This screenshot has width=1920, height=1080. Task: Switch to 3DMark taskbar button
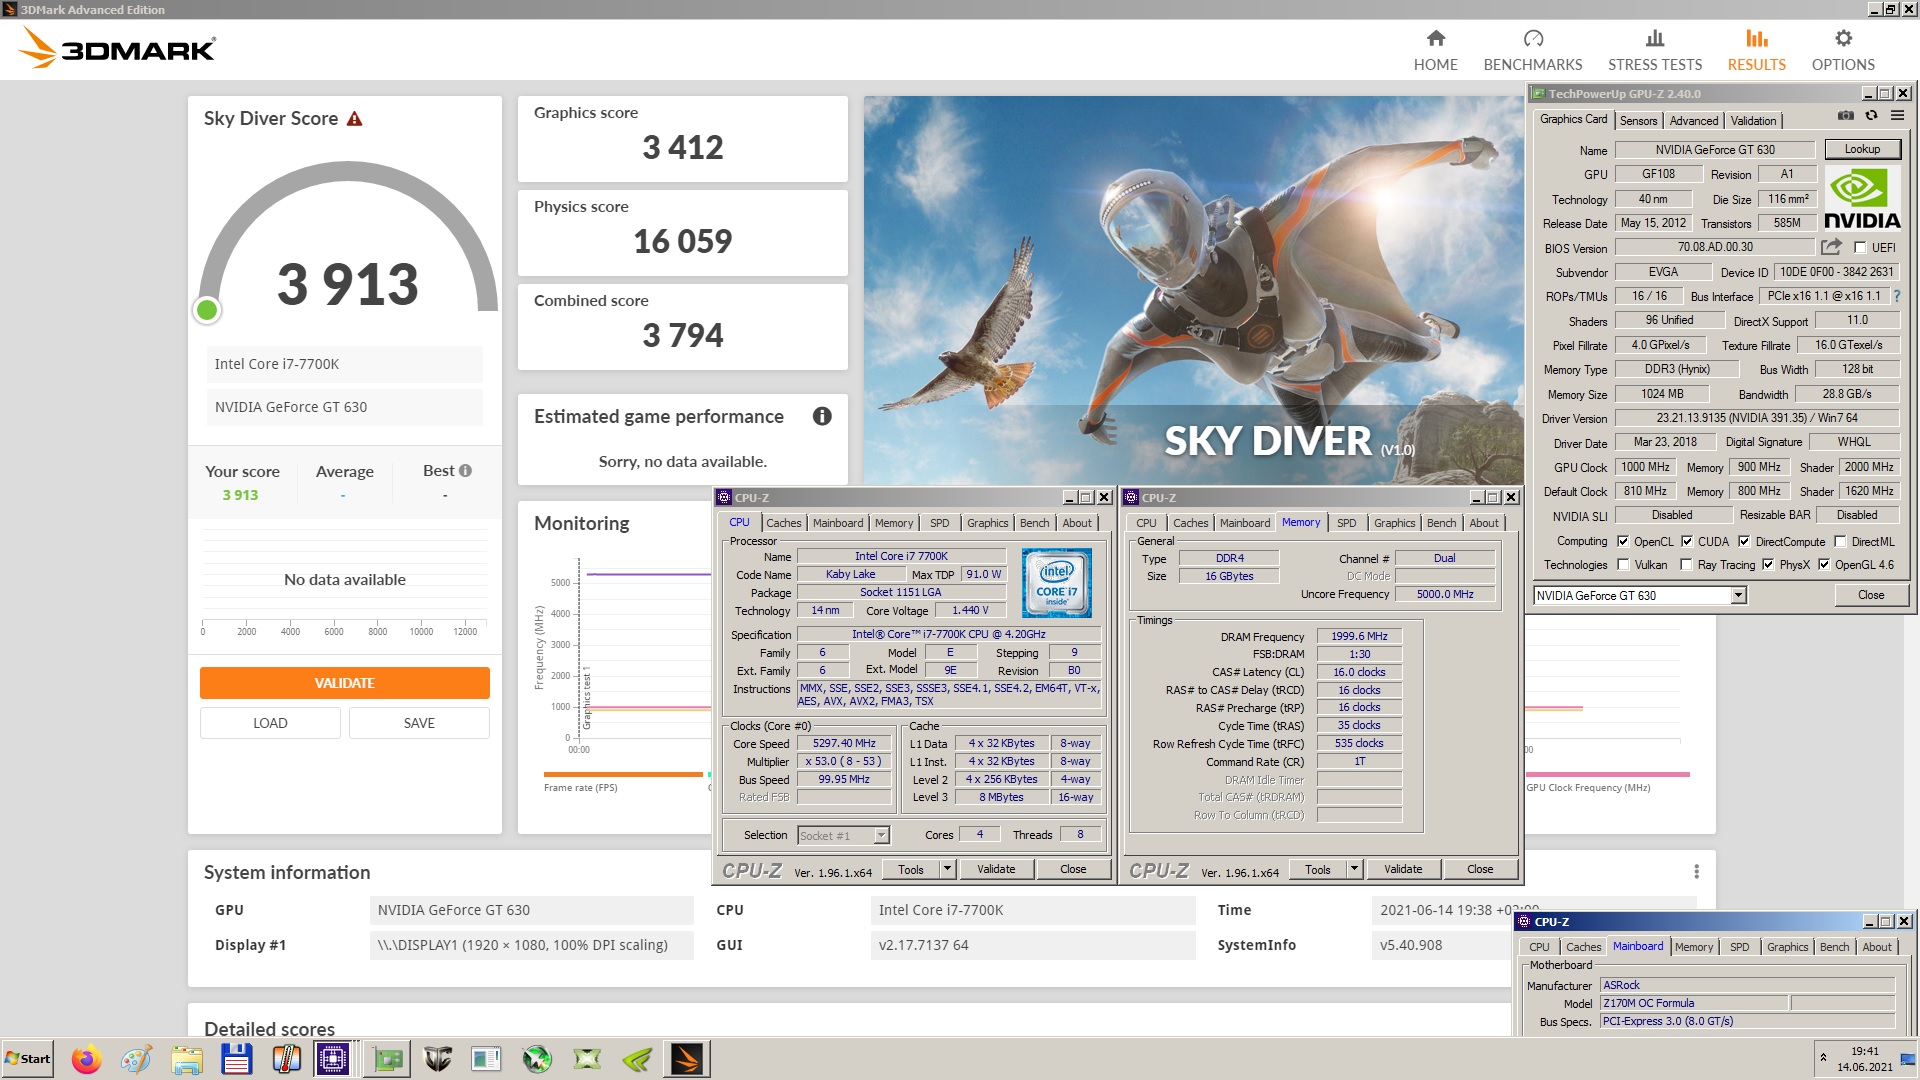pos(687,1059)
